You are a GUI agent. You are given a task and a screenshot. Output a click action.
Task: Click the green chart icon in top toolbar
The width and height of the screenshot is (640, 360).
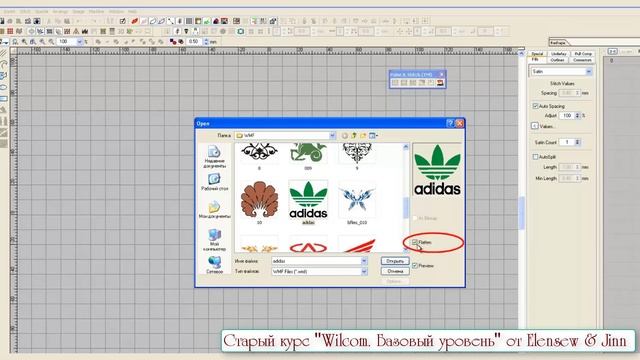(207, 21)
